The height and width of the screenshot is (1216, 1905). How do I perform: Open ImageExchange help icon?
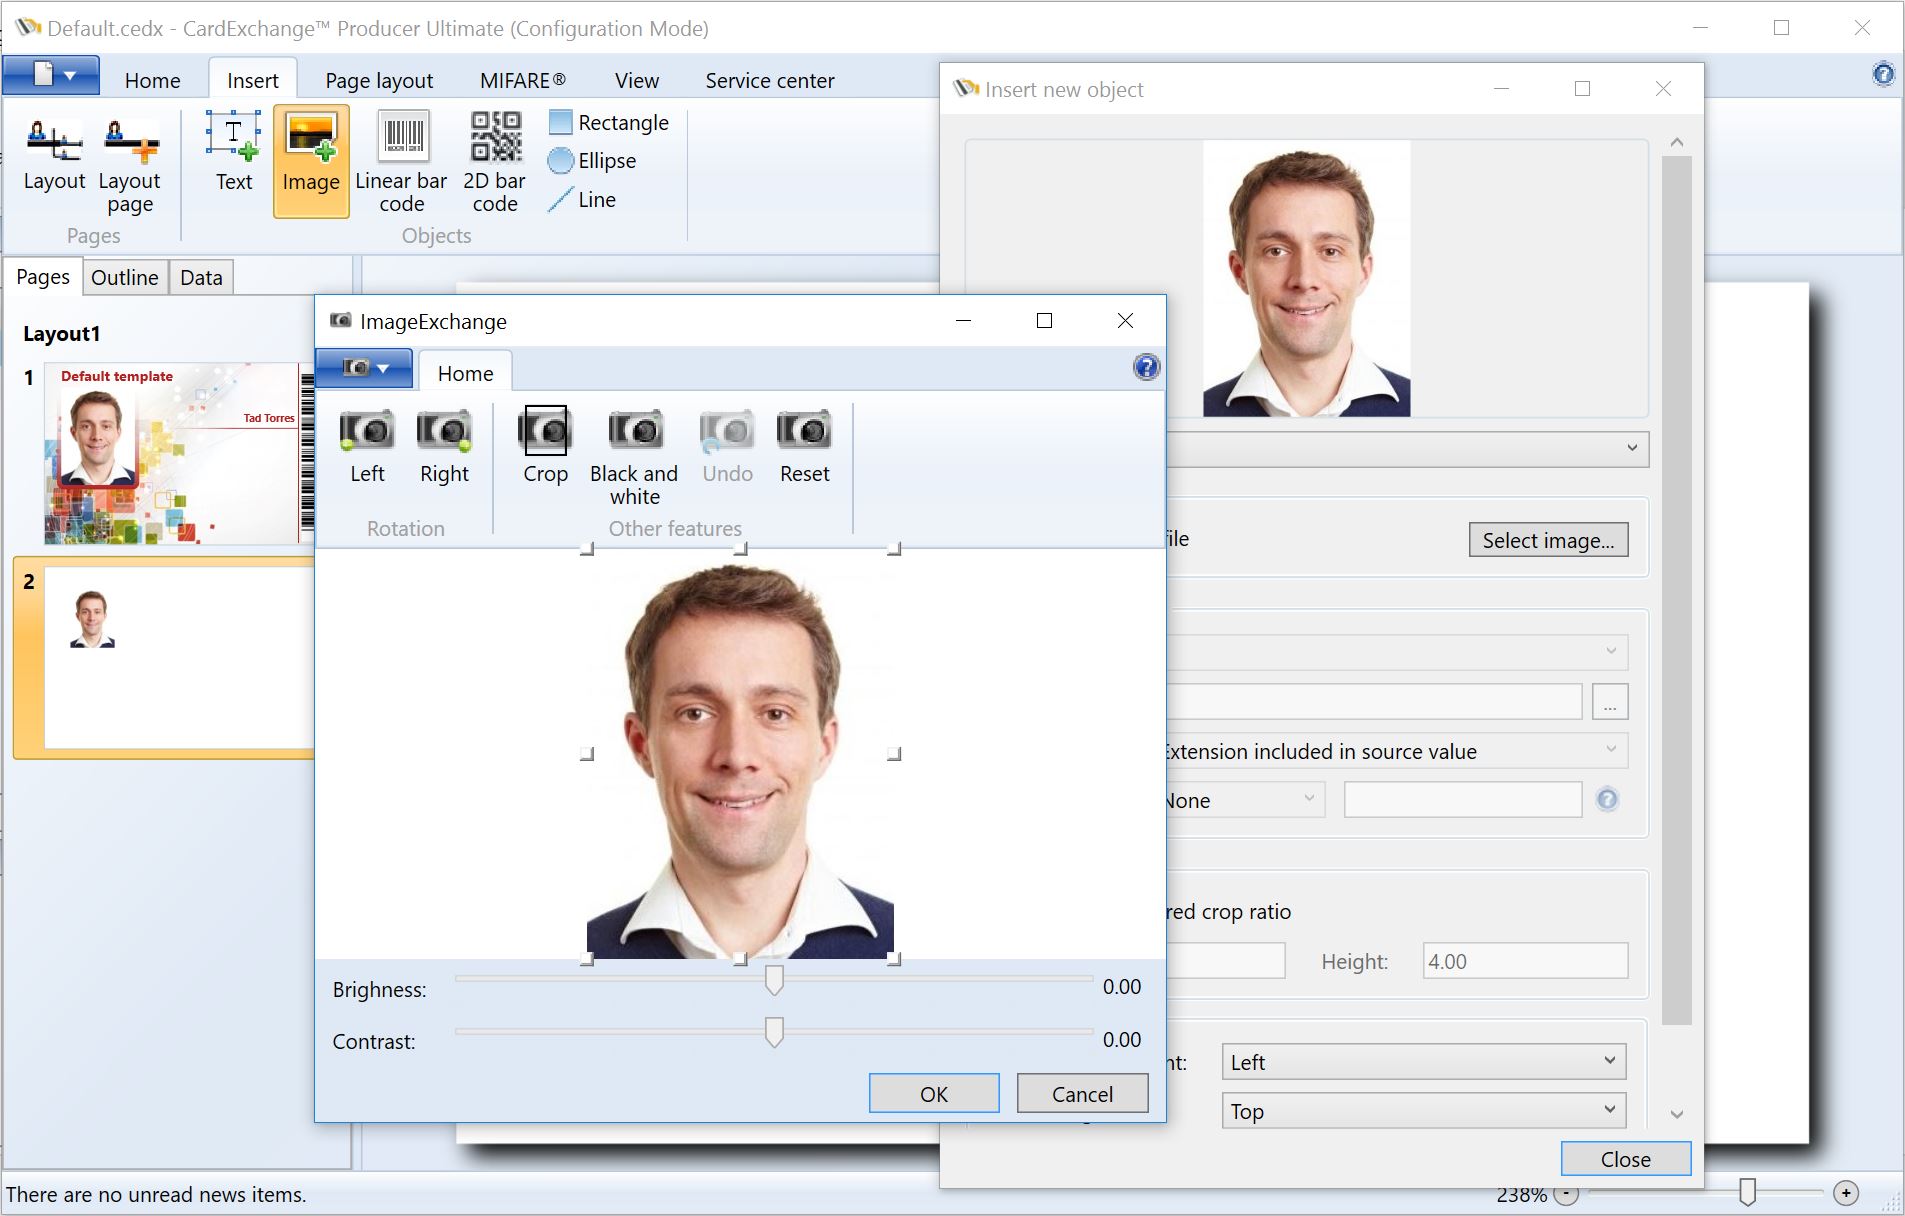1146,368
